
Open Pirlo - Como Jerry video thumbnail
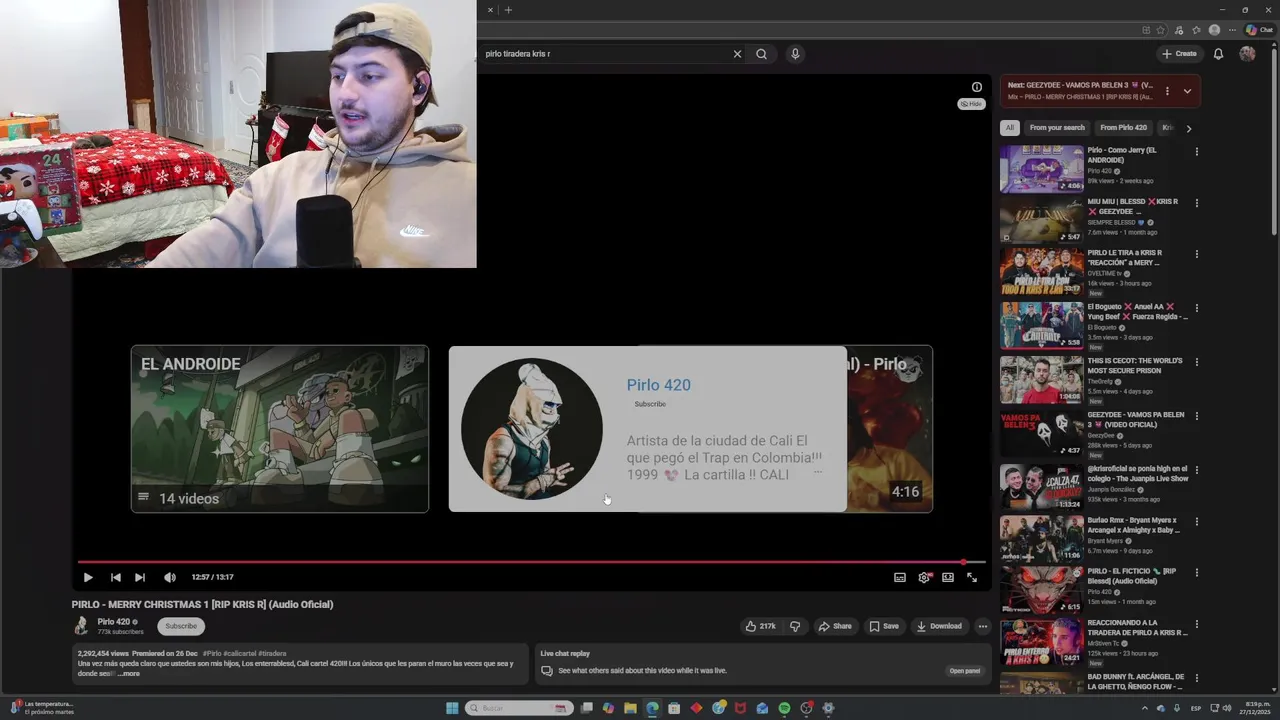pos(1041,169)
